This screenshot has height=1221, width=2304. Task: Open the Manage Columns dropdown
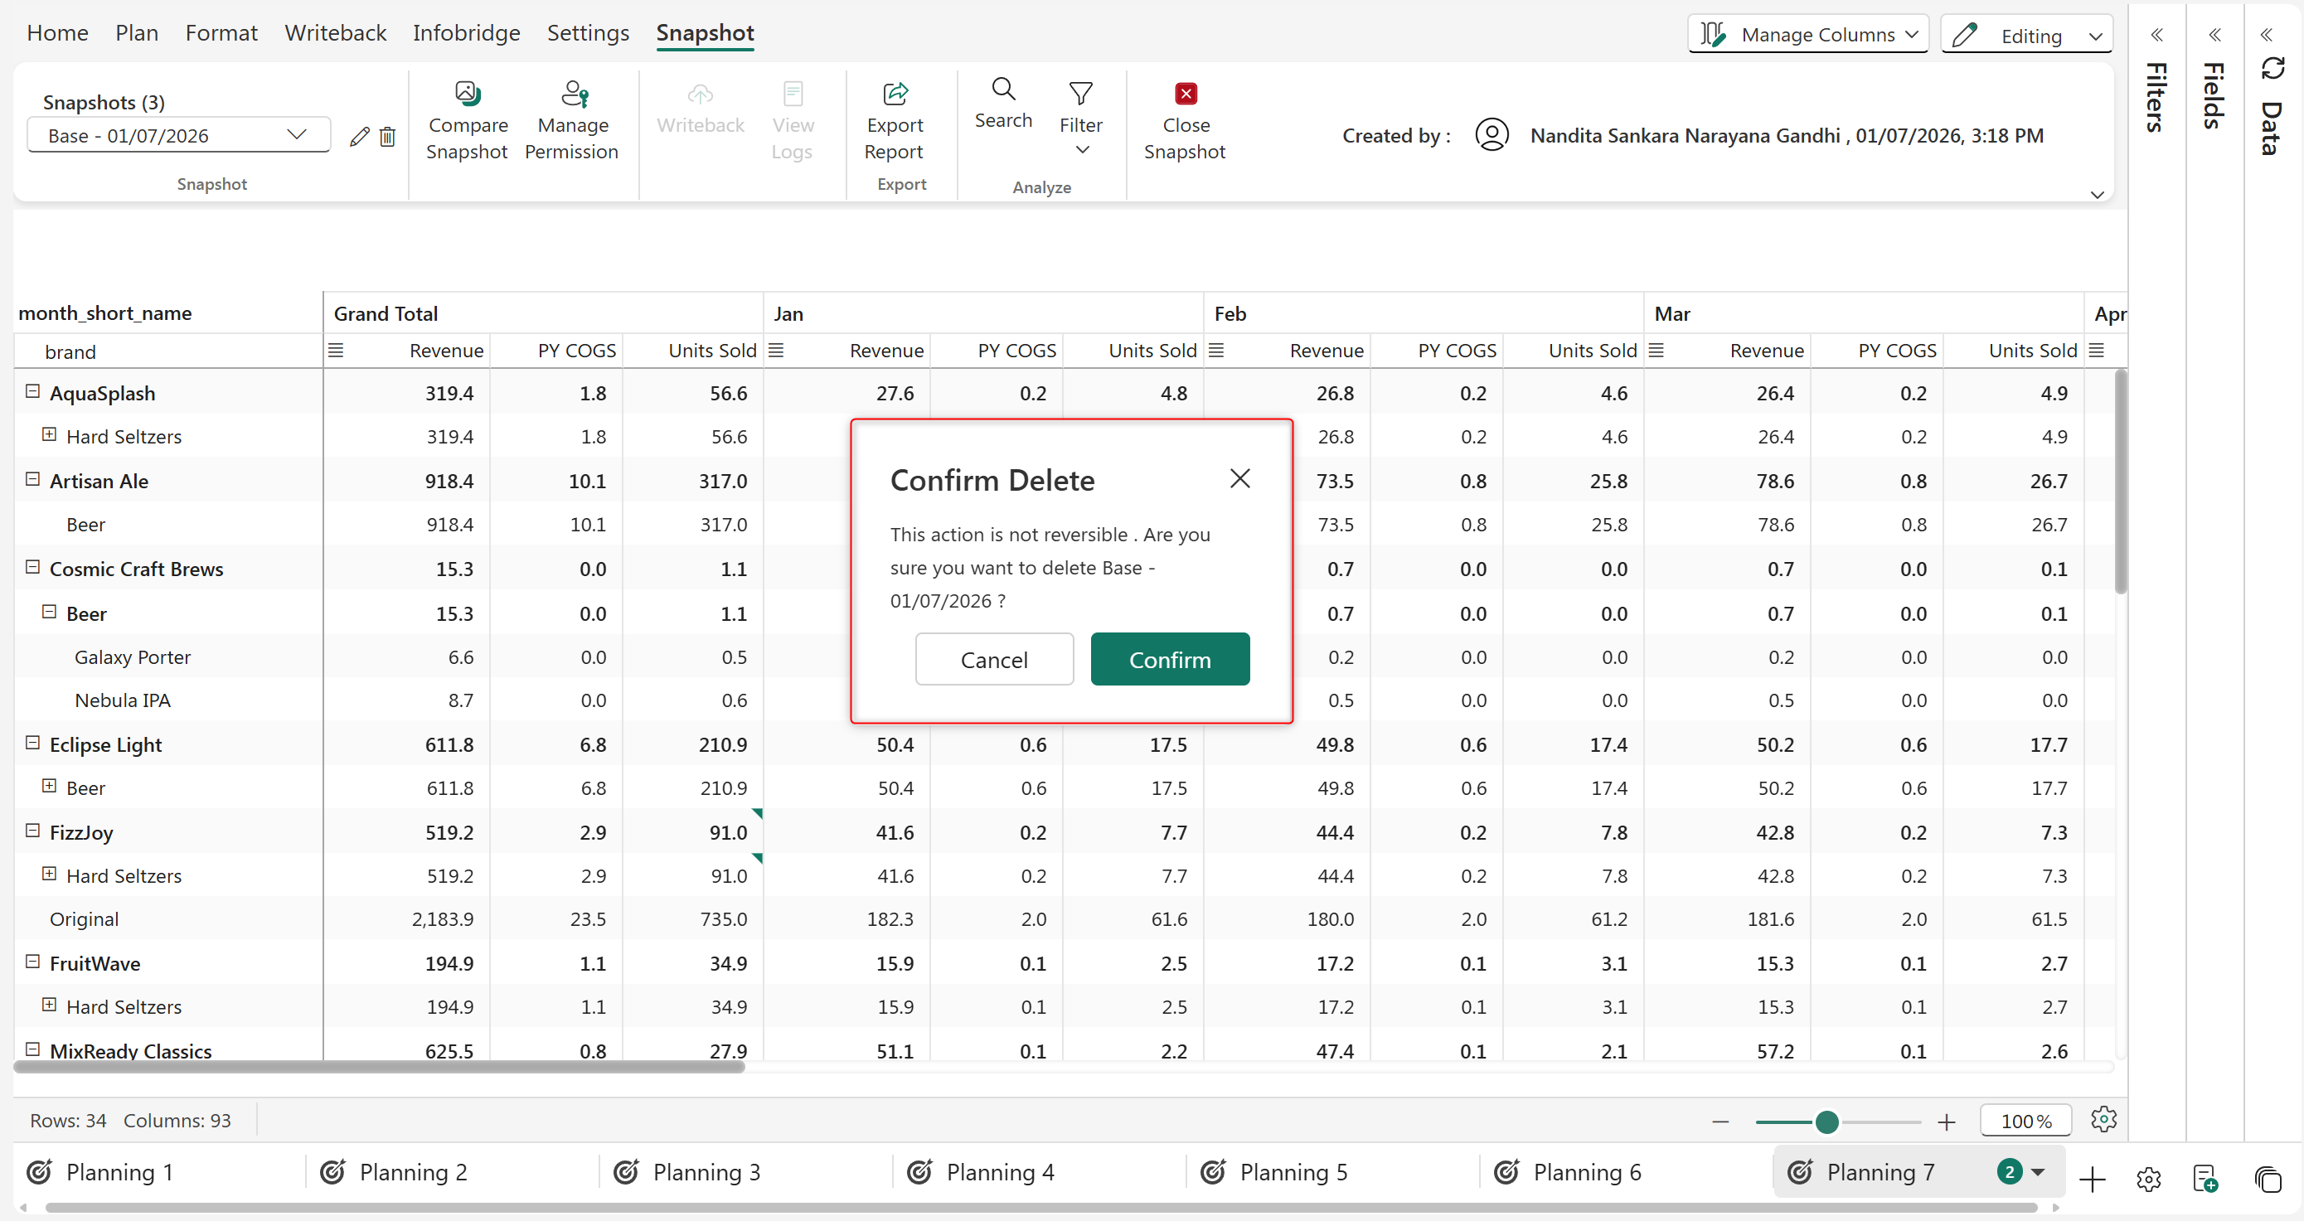1808,34
